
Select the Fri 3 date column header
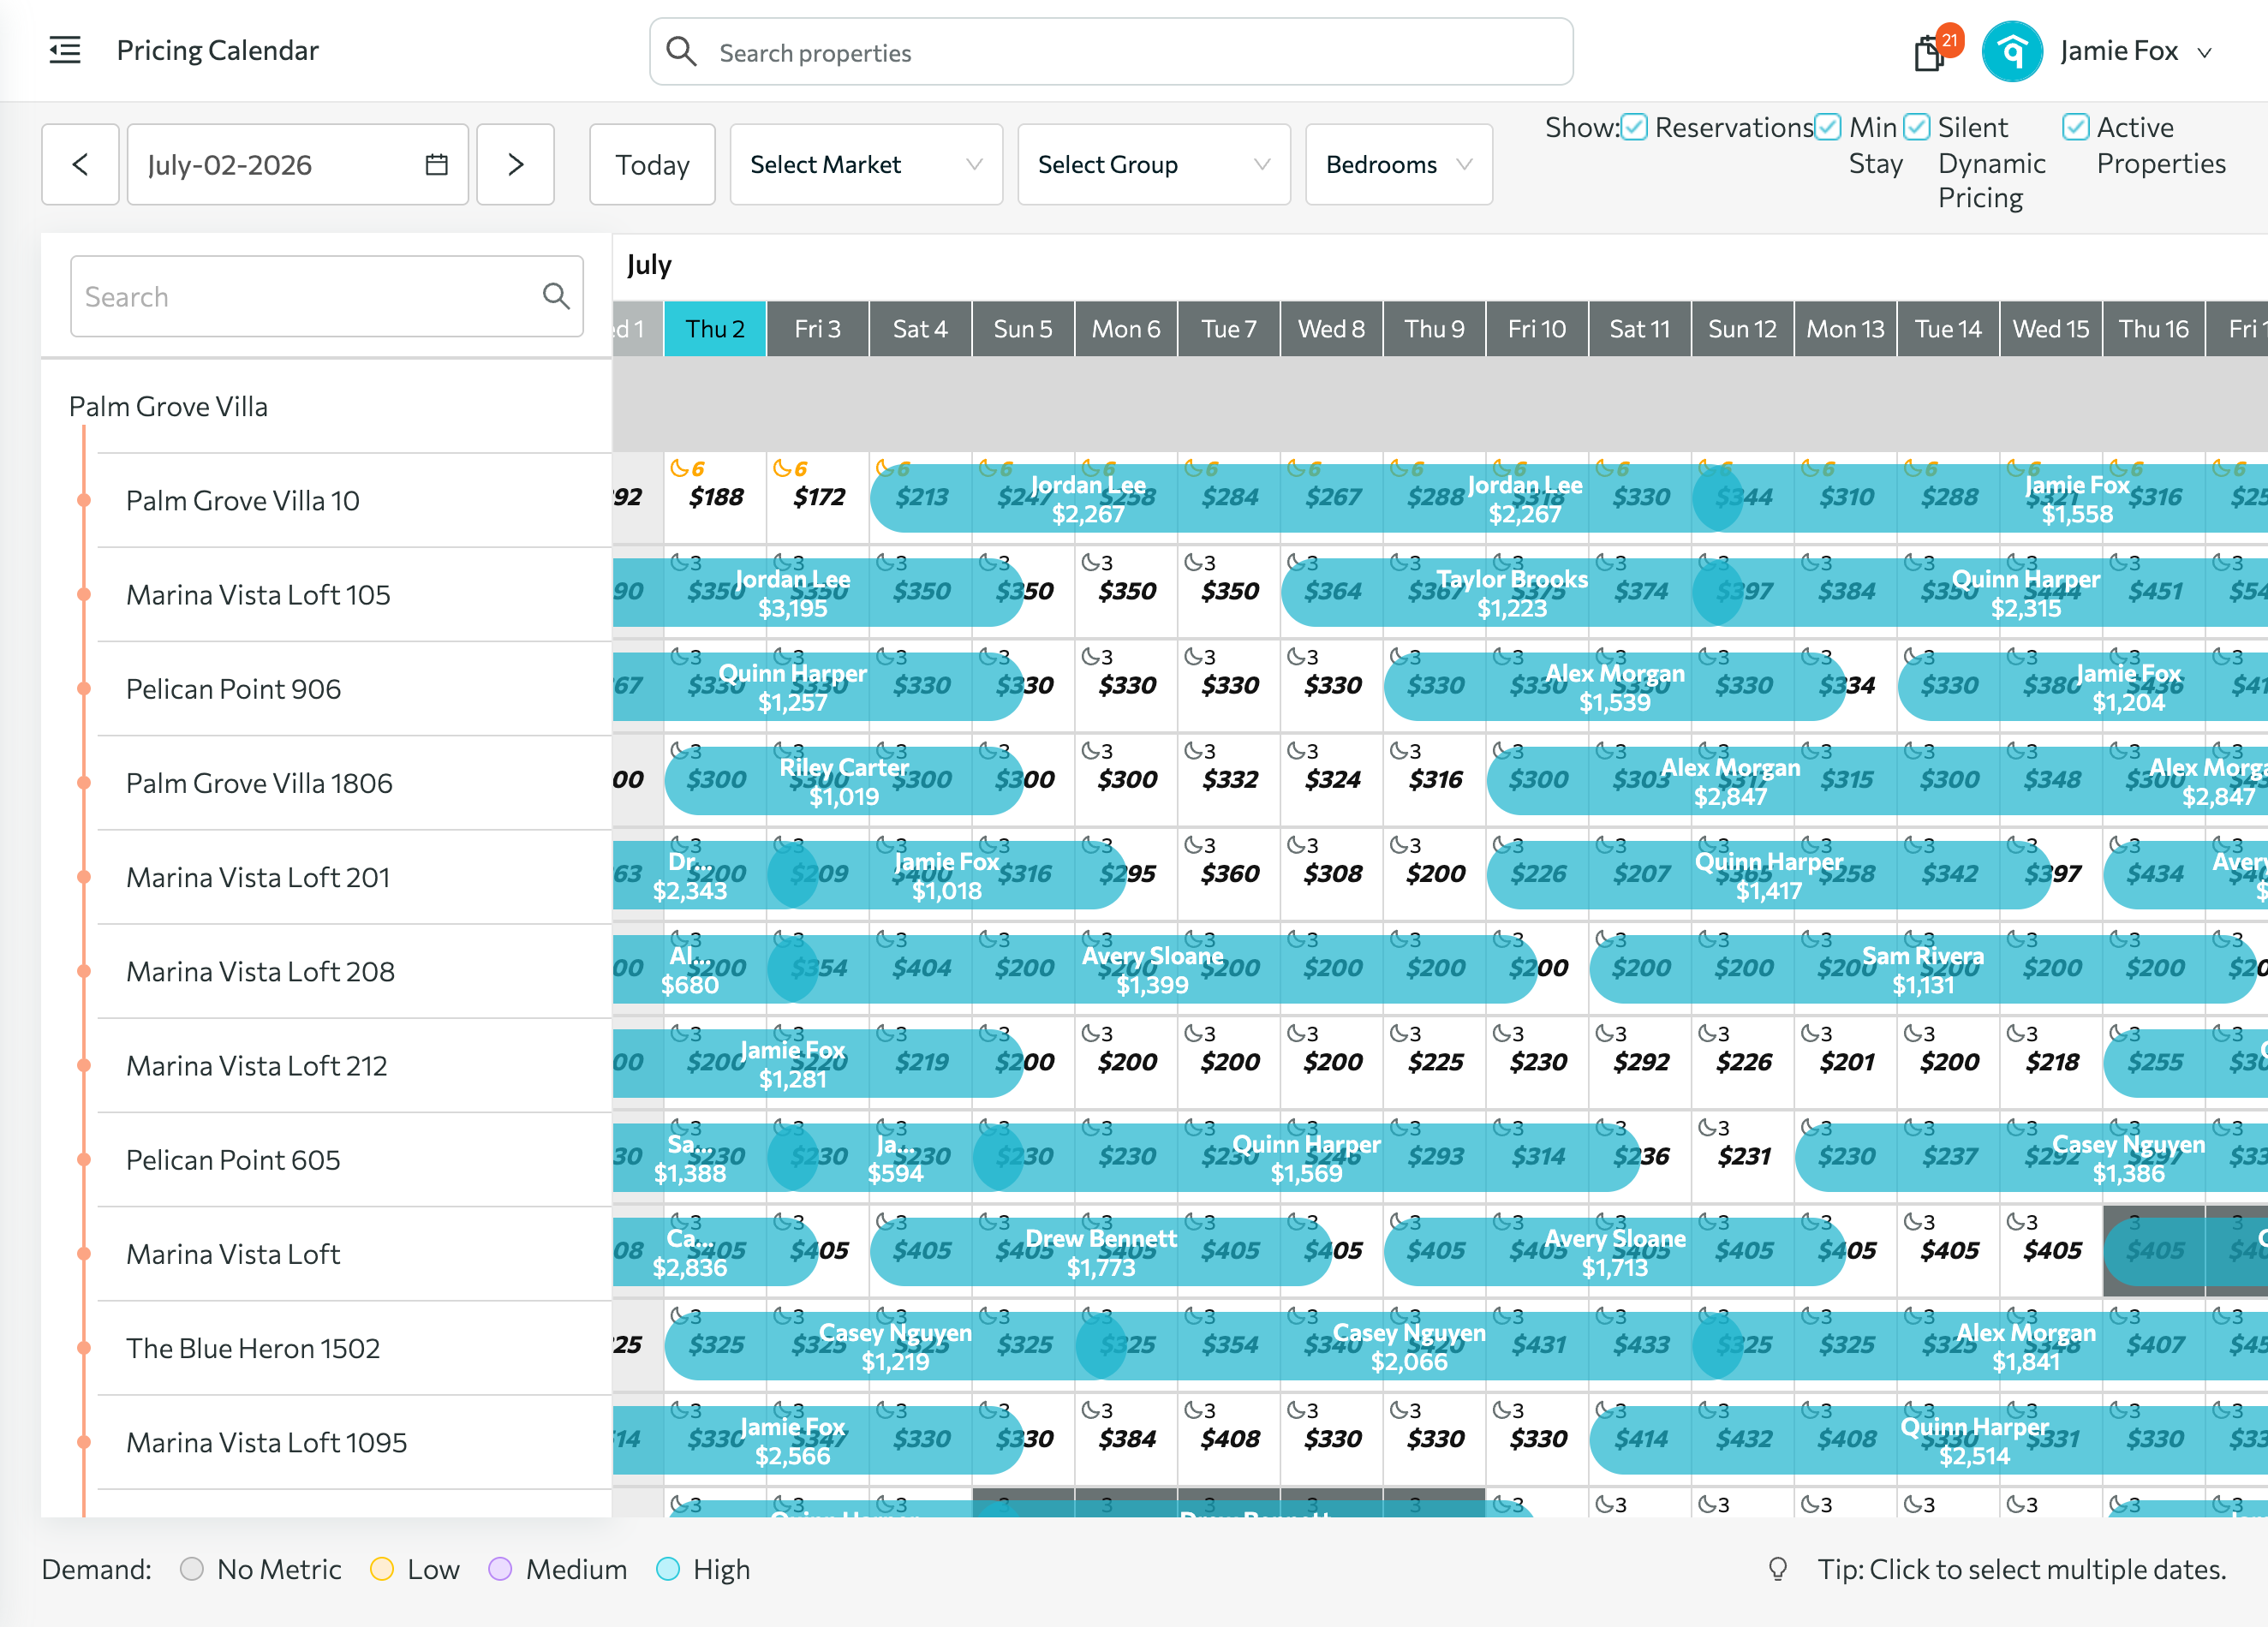pos(818,329)
